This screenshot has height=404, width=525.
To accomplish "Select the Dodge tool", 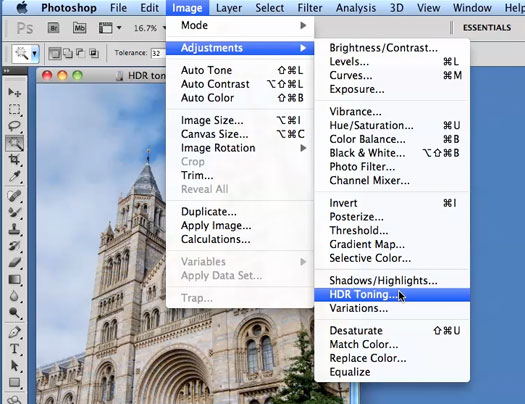I will coord(14,313).
